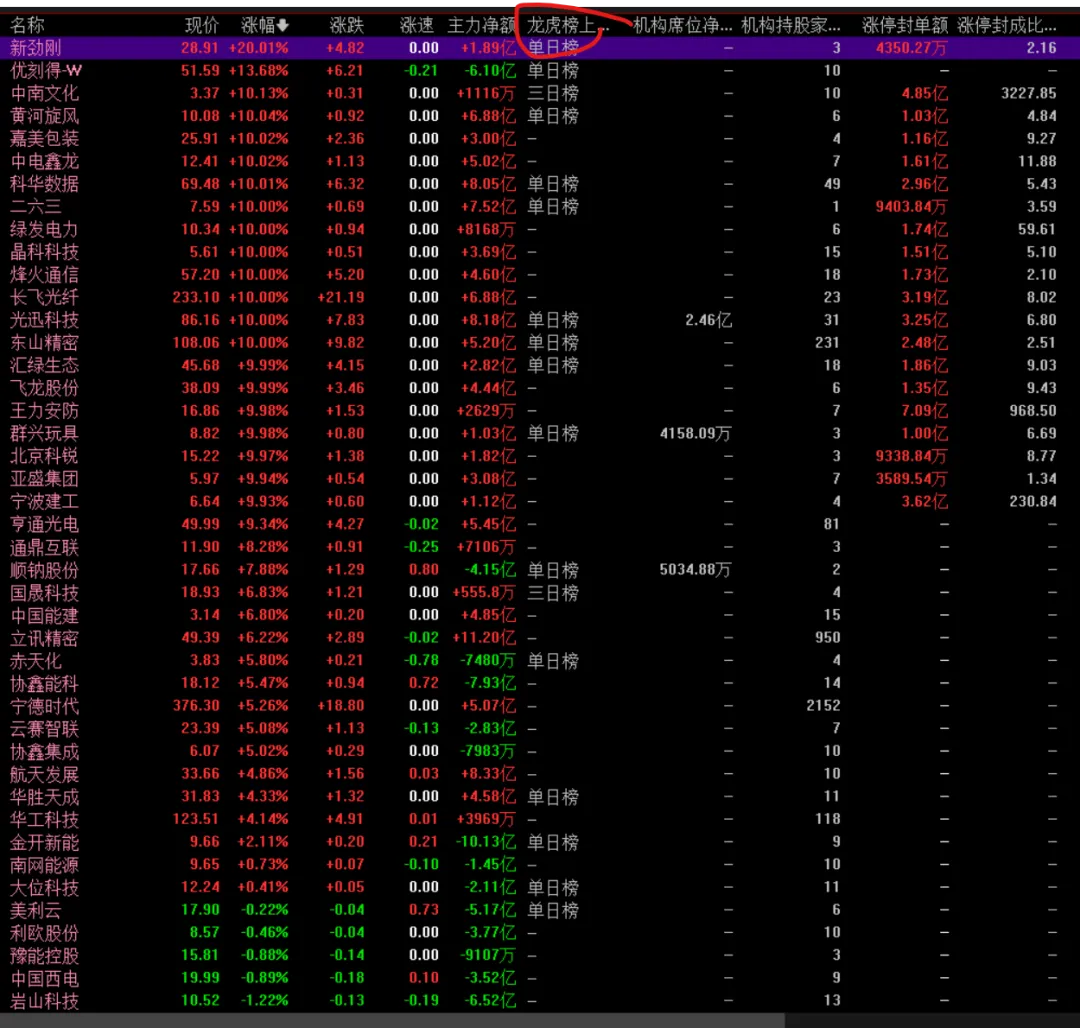Select the 汇绿生态 stock name
1080x1028 pixels.
45,366
